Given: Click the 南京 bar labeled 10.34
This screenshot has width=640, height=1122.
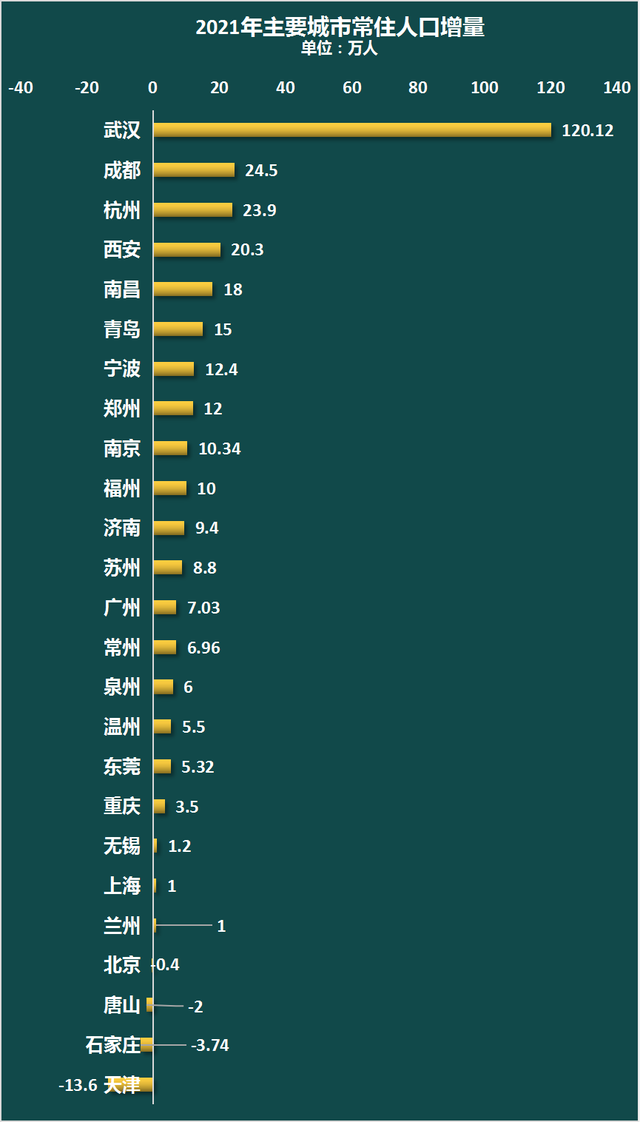Looking at the screenshot, I should tap(170, 449).
